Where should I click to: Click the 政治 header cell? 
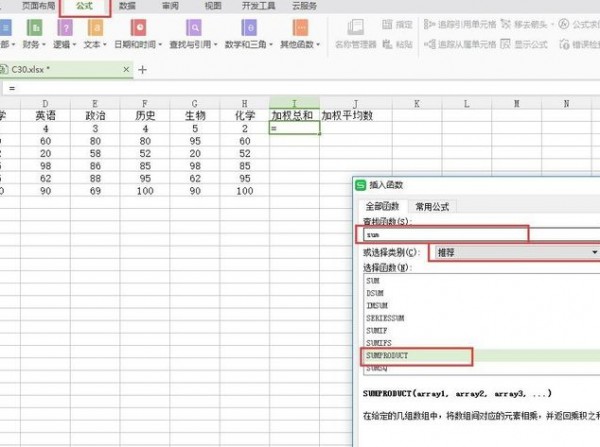click(95, 116)
